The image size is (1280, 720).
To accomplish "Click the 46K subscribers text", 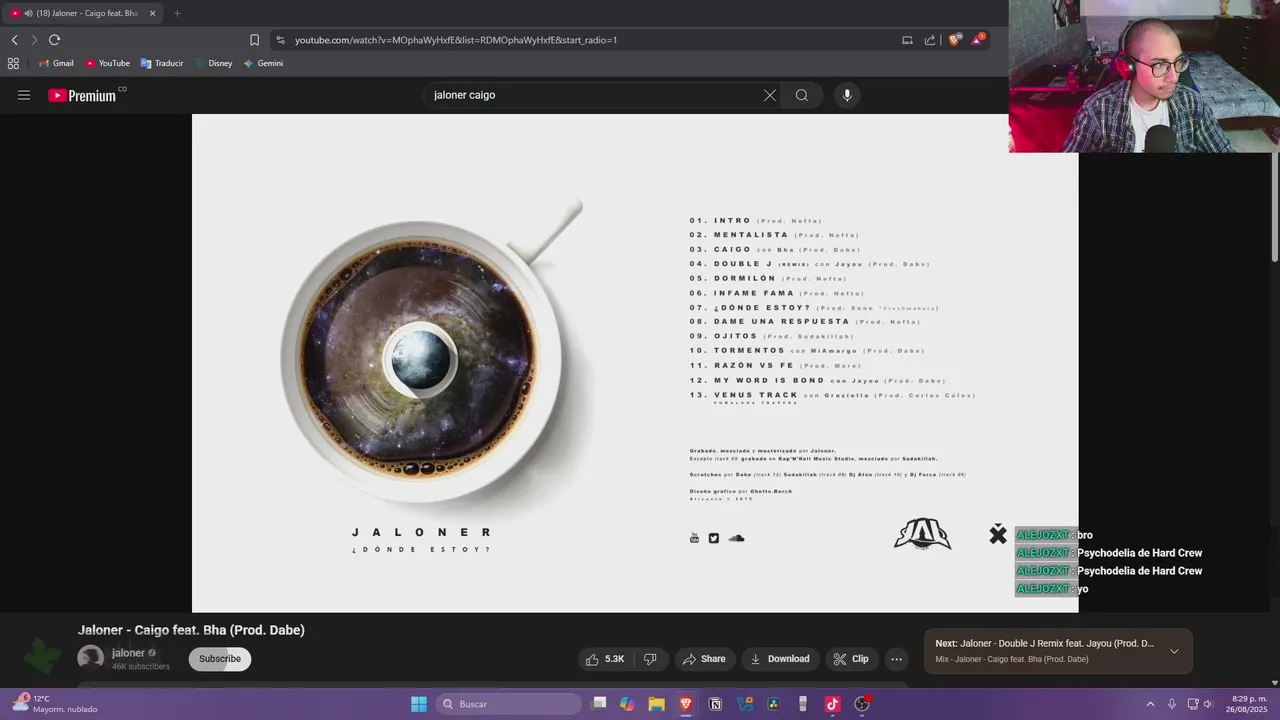I will coord(141,666).
